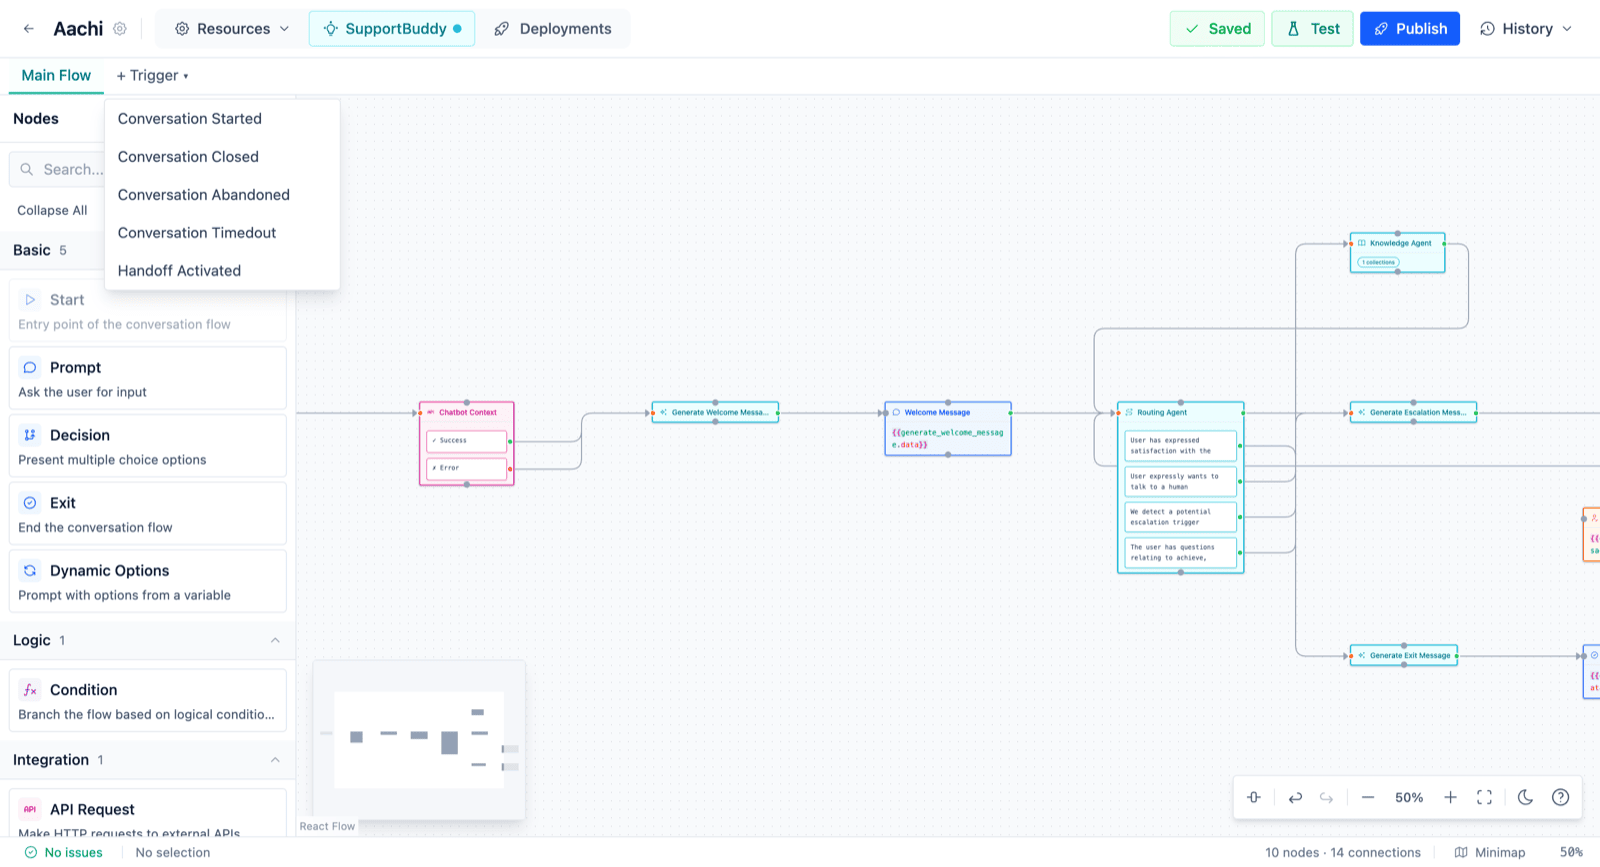The height and width of the screenshot is (867, 1600).
Task: Click 'We detect a potential escalation' route
Action: [1181, 517]
